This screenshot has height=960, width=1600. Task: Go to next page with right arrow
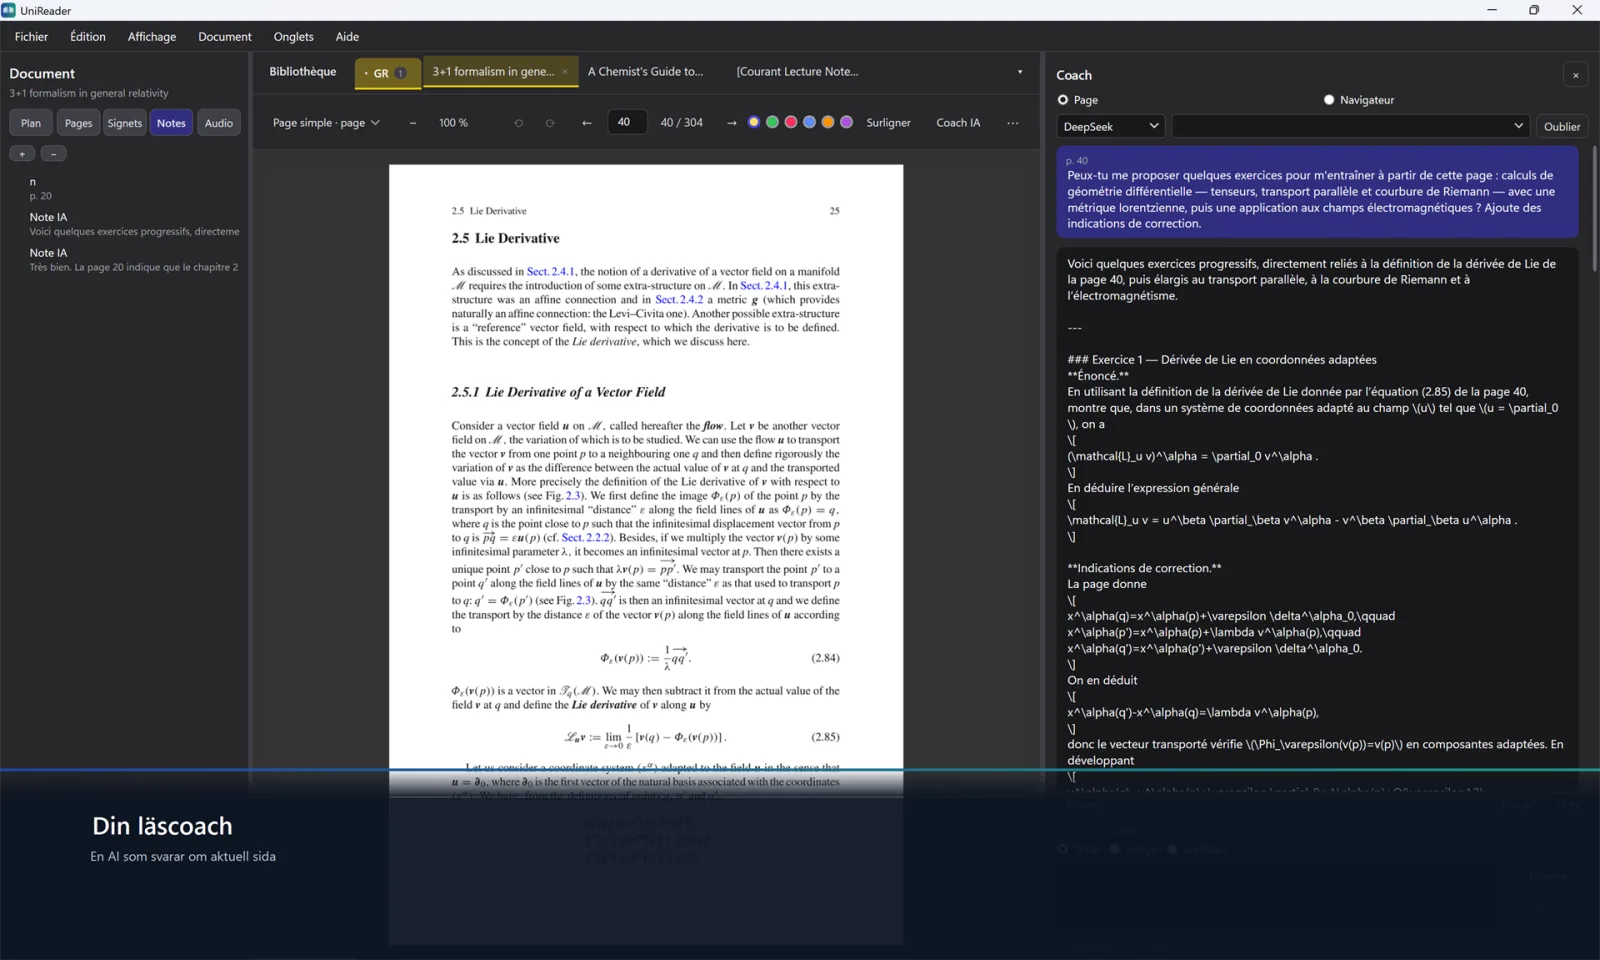(x=731, y=123)
